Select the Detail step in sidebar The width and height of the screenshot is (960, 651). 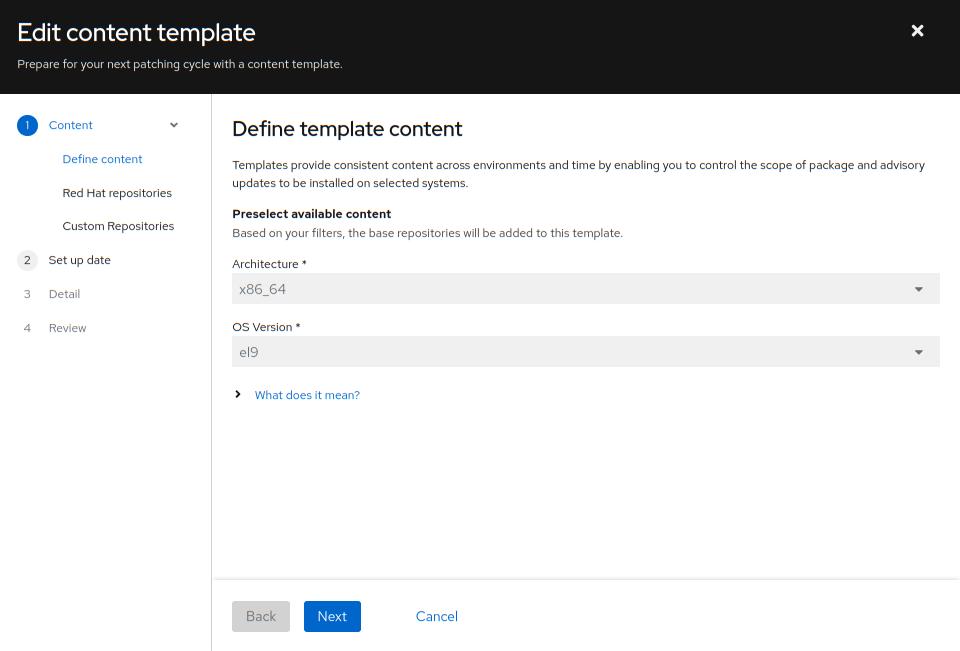(64, 294)
